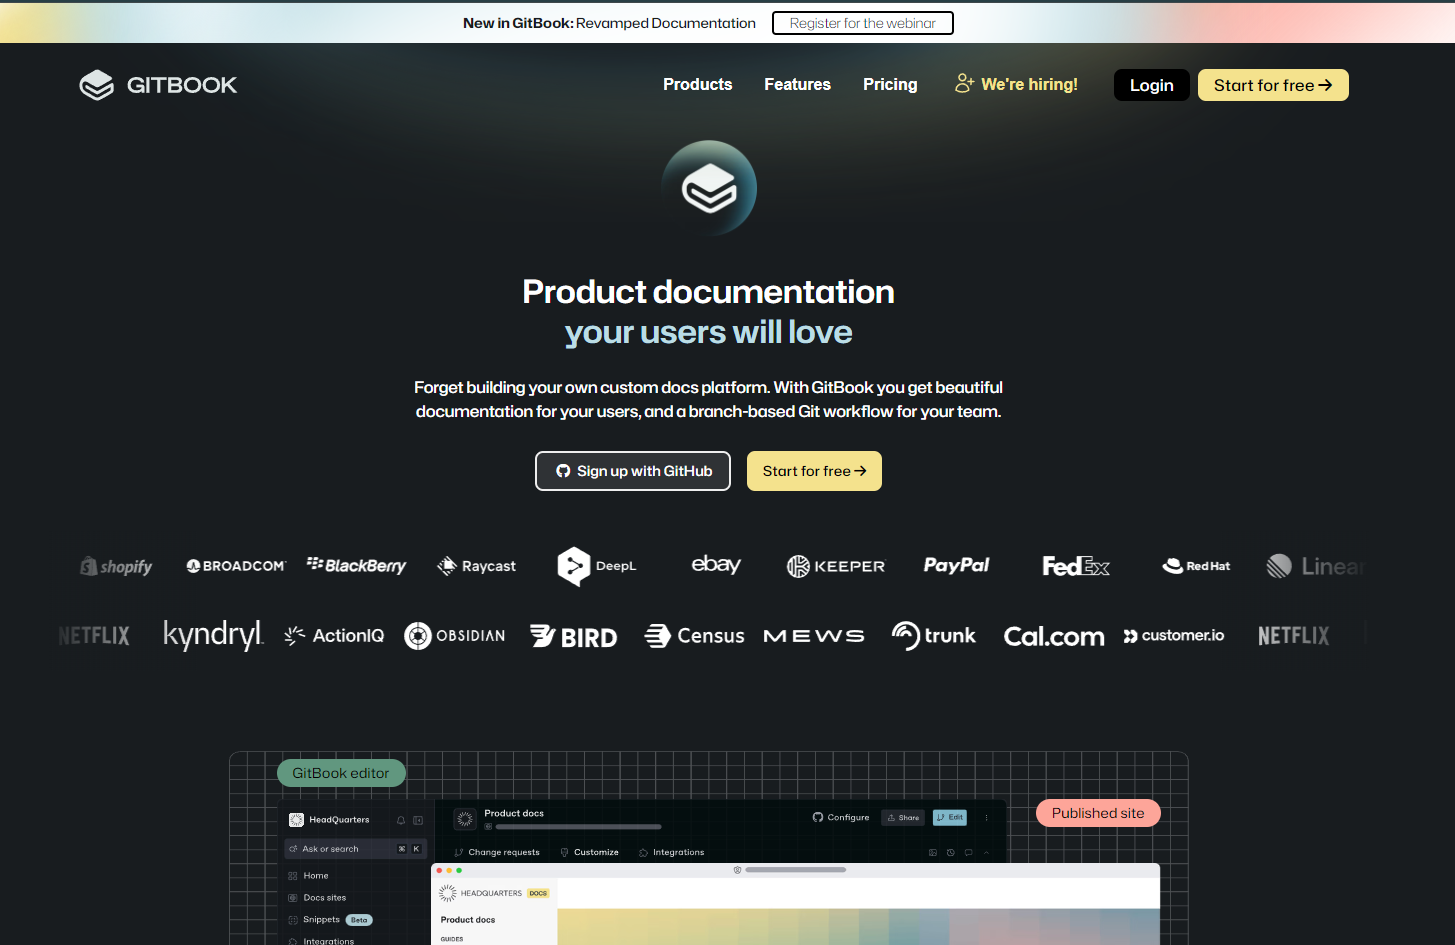Click the Kyndryl logo

click(213, 635)
